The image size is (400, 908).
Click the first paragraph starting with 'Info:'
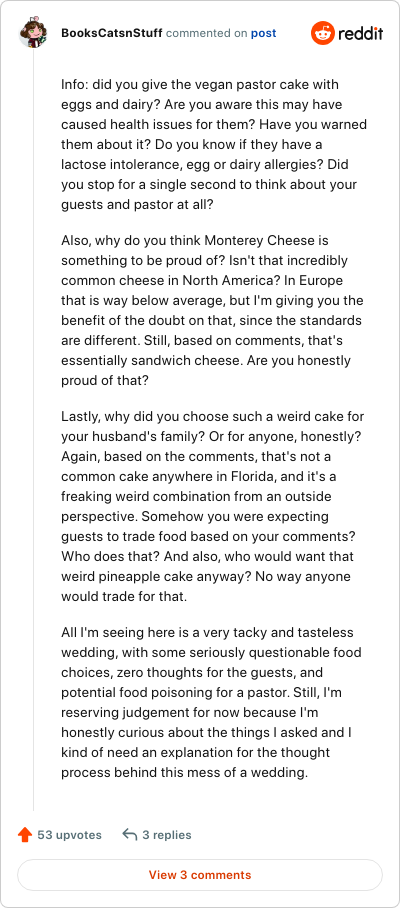coord(214,145)
